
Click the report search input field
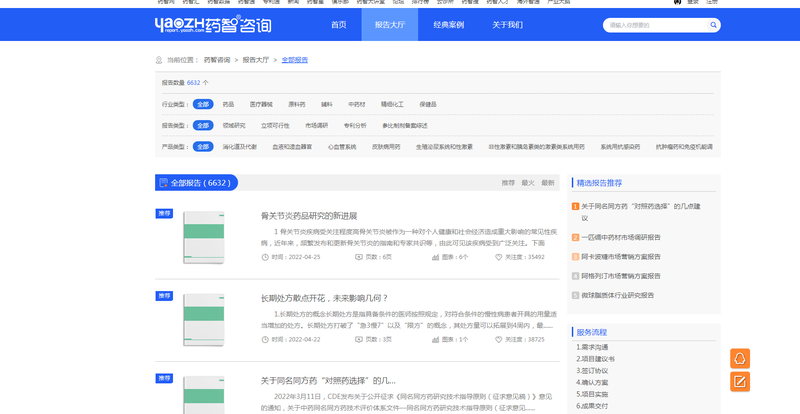[657, 25]
